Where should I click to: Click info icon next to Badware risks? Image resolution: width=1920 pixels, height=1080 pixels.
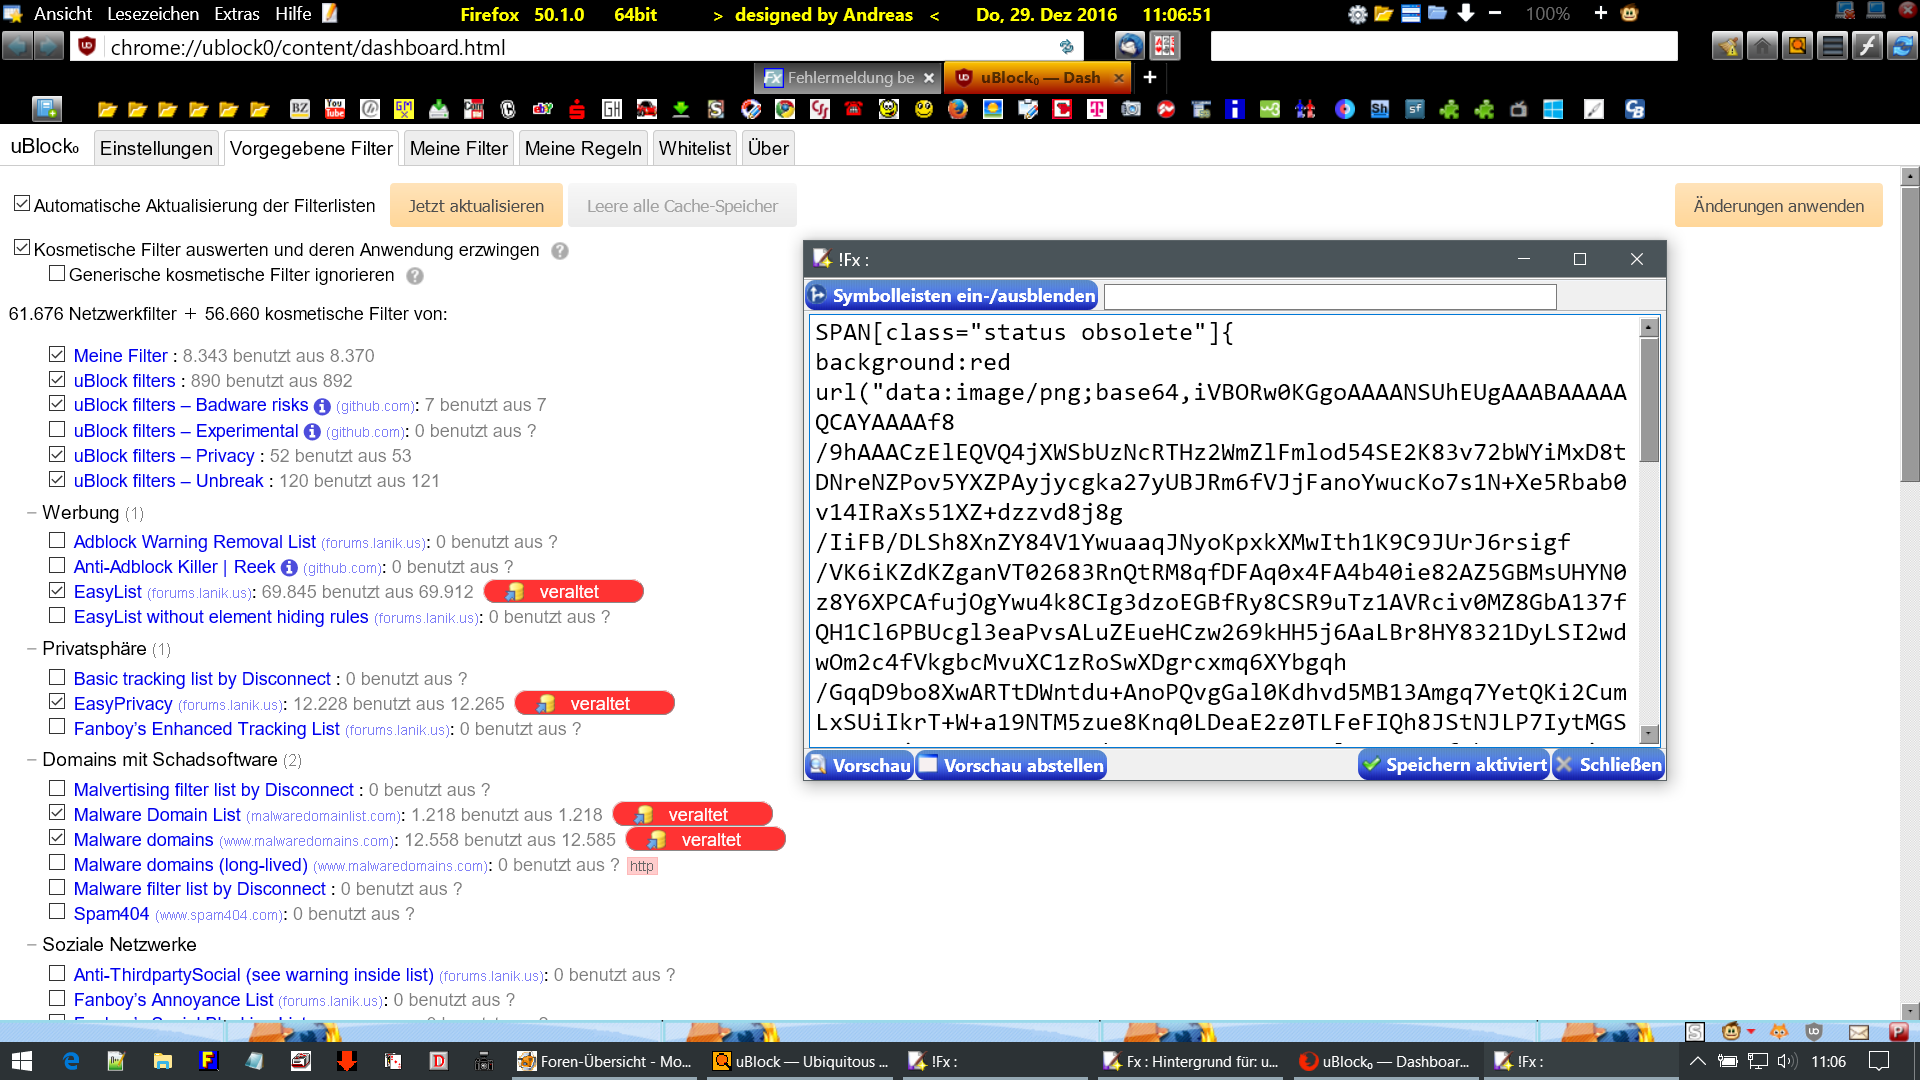point(322,406)
